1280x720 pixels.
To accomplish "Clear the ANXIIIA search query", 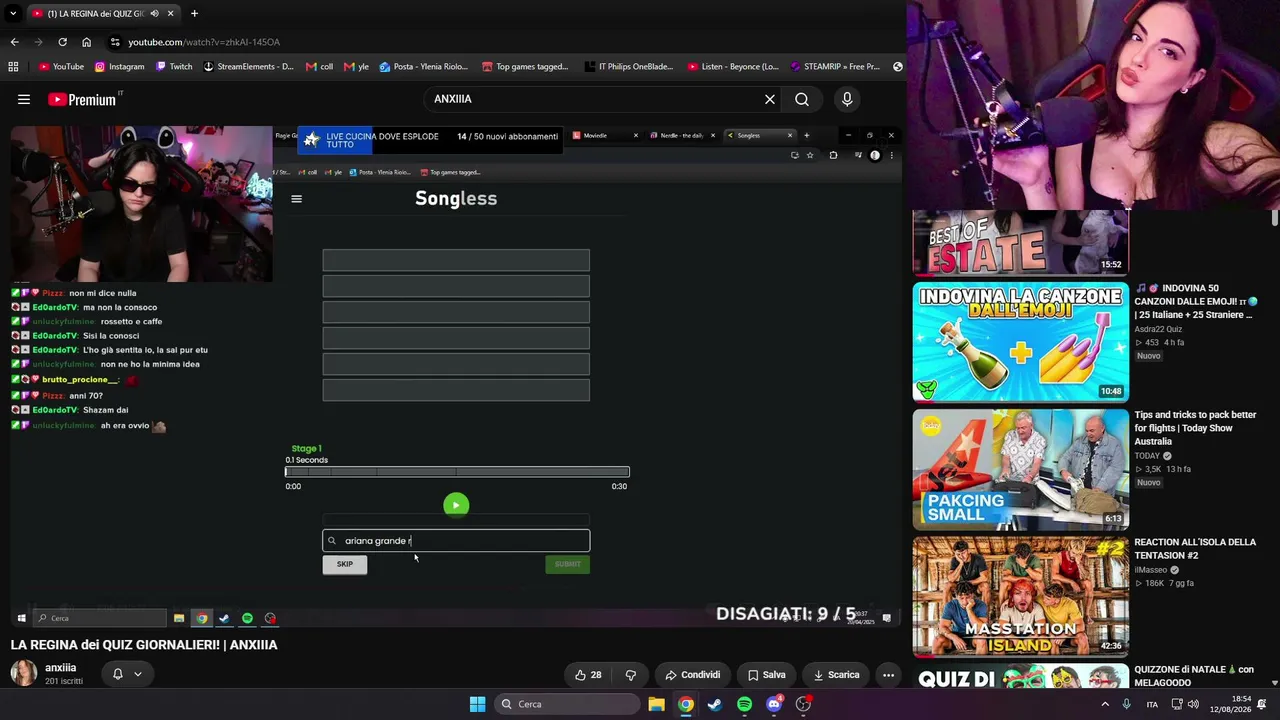I will coord(770,99).
